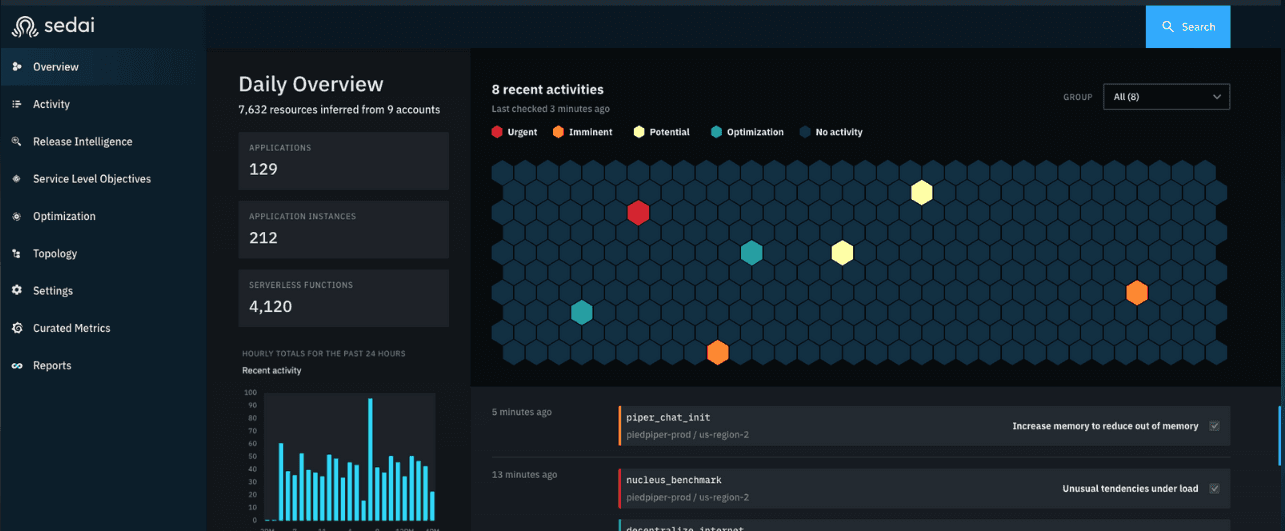Open Settings from the sidebar
Image resolution: width=1285 pixels, height=531 pixels.
coord(103,290)
